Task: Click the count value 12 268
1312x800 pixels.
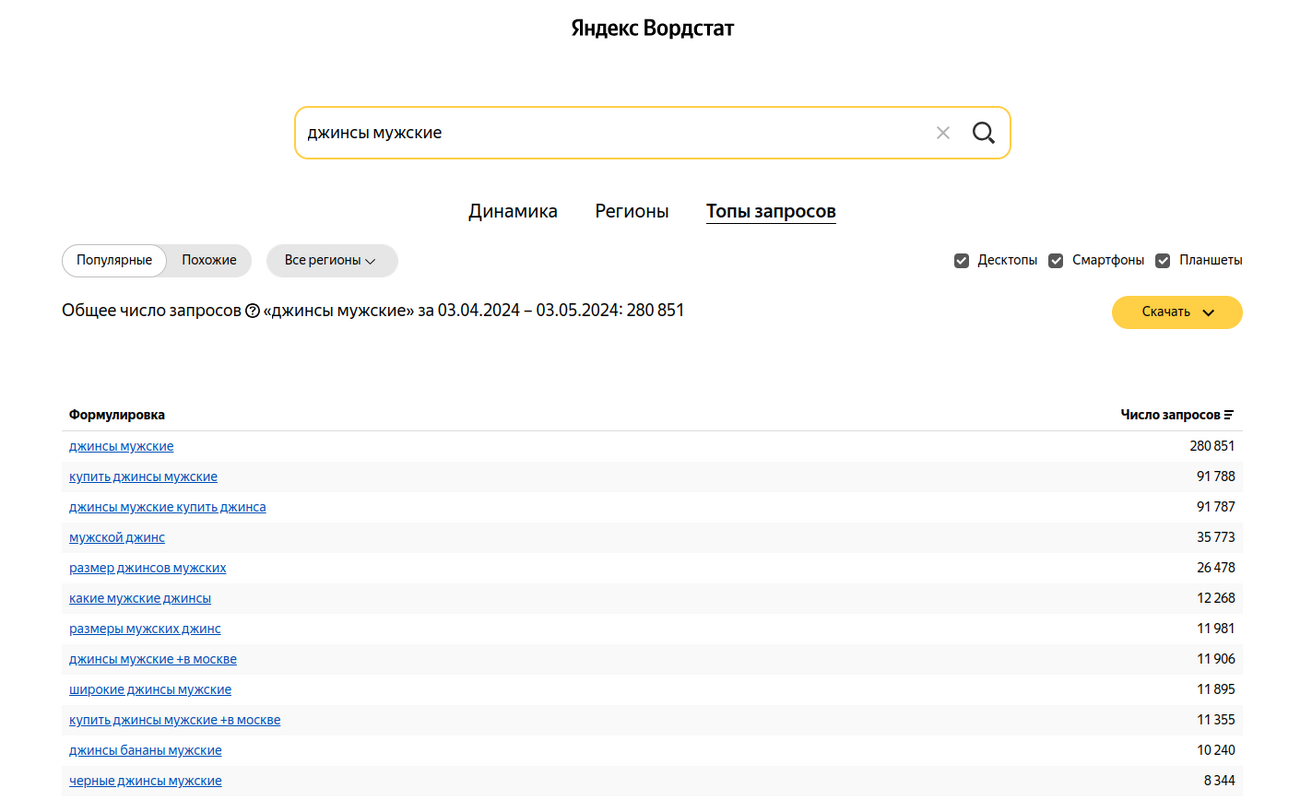Action: pyautogui.click(x=1216, y=599)
